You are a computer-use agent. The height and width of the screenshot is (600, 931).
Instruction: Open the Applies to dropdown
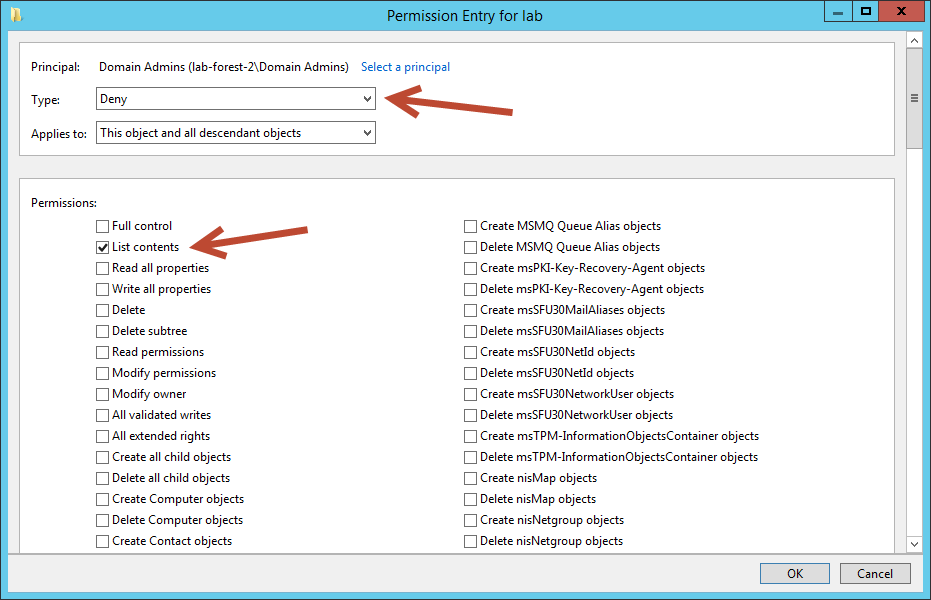click(x=236, y=132)
